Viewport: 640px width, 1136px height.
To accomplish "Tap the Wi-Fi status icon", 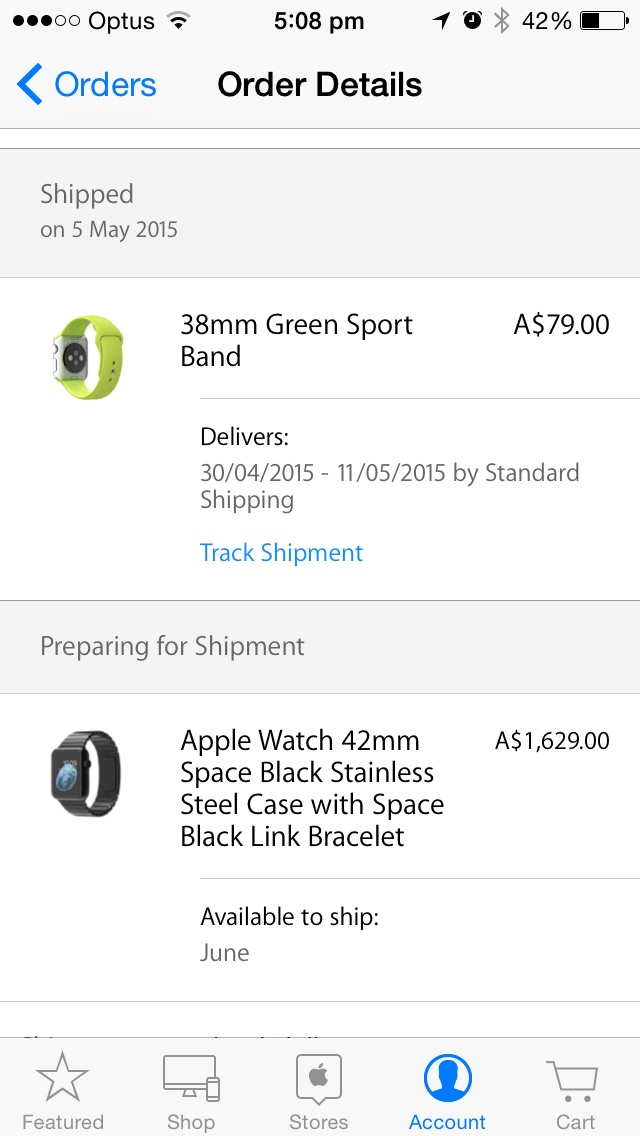I will point(179,21).
